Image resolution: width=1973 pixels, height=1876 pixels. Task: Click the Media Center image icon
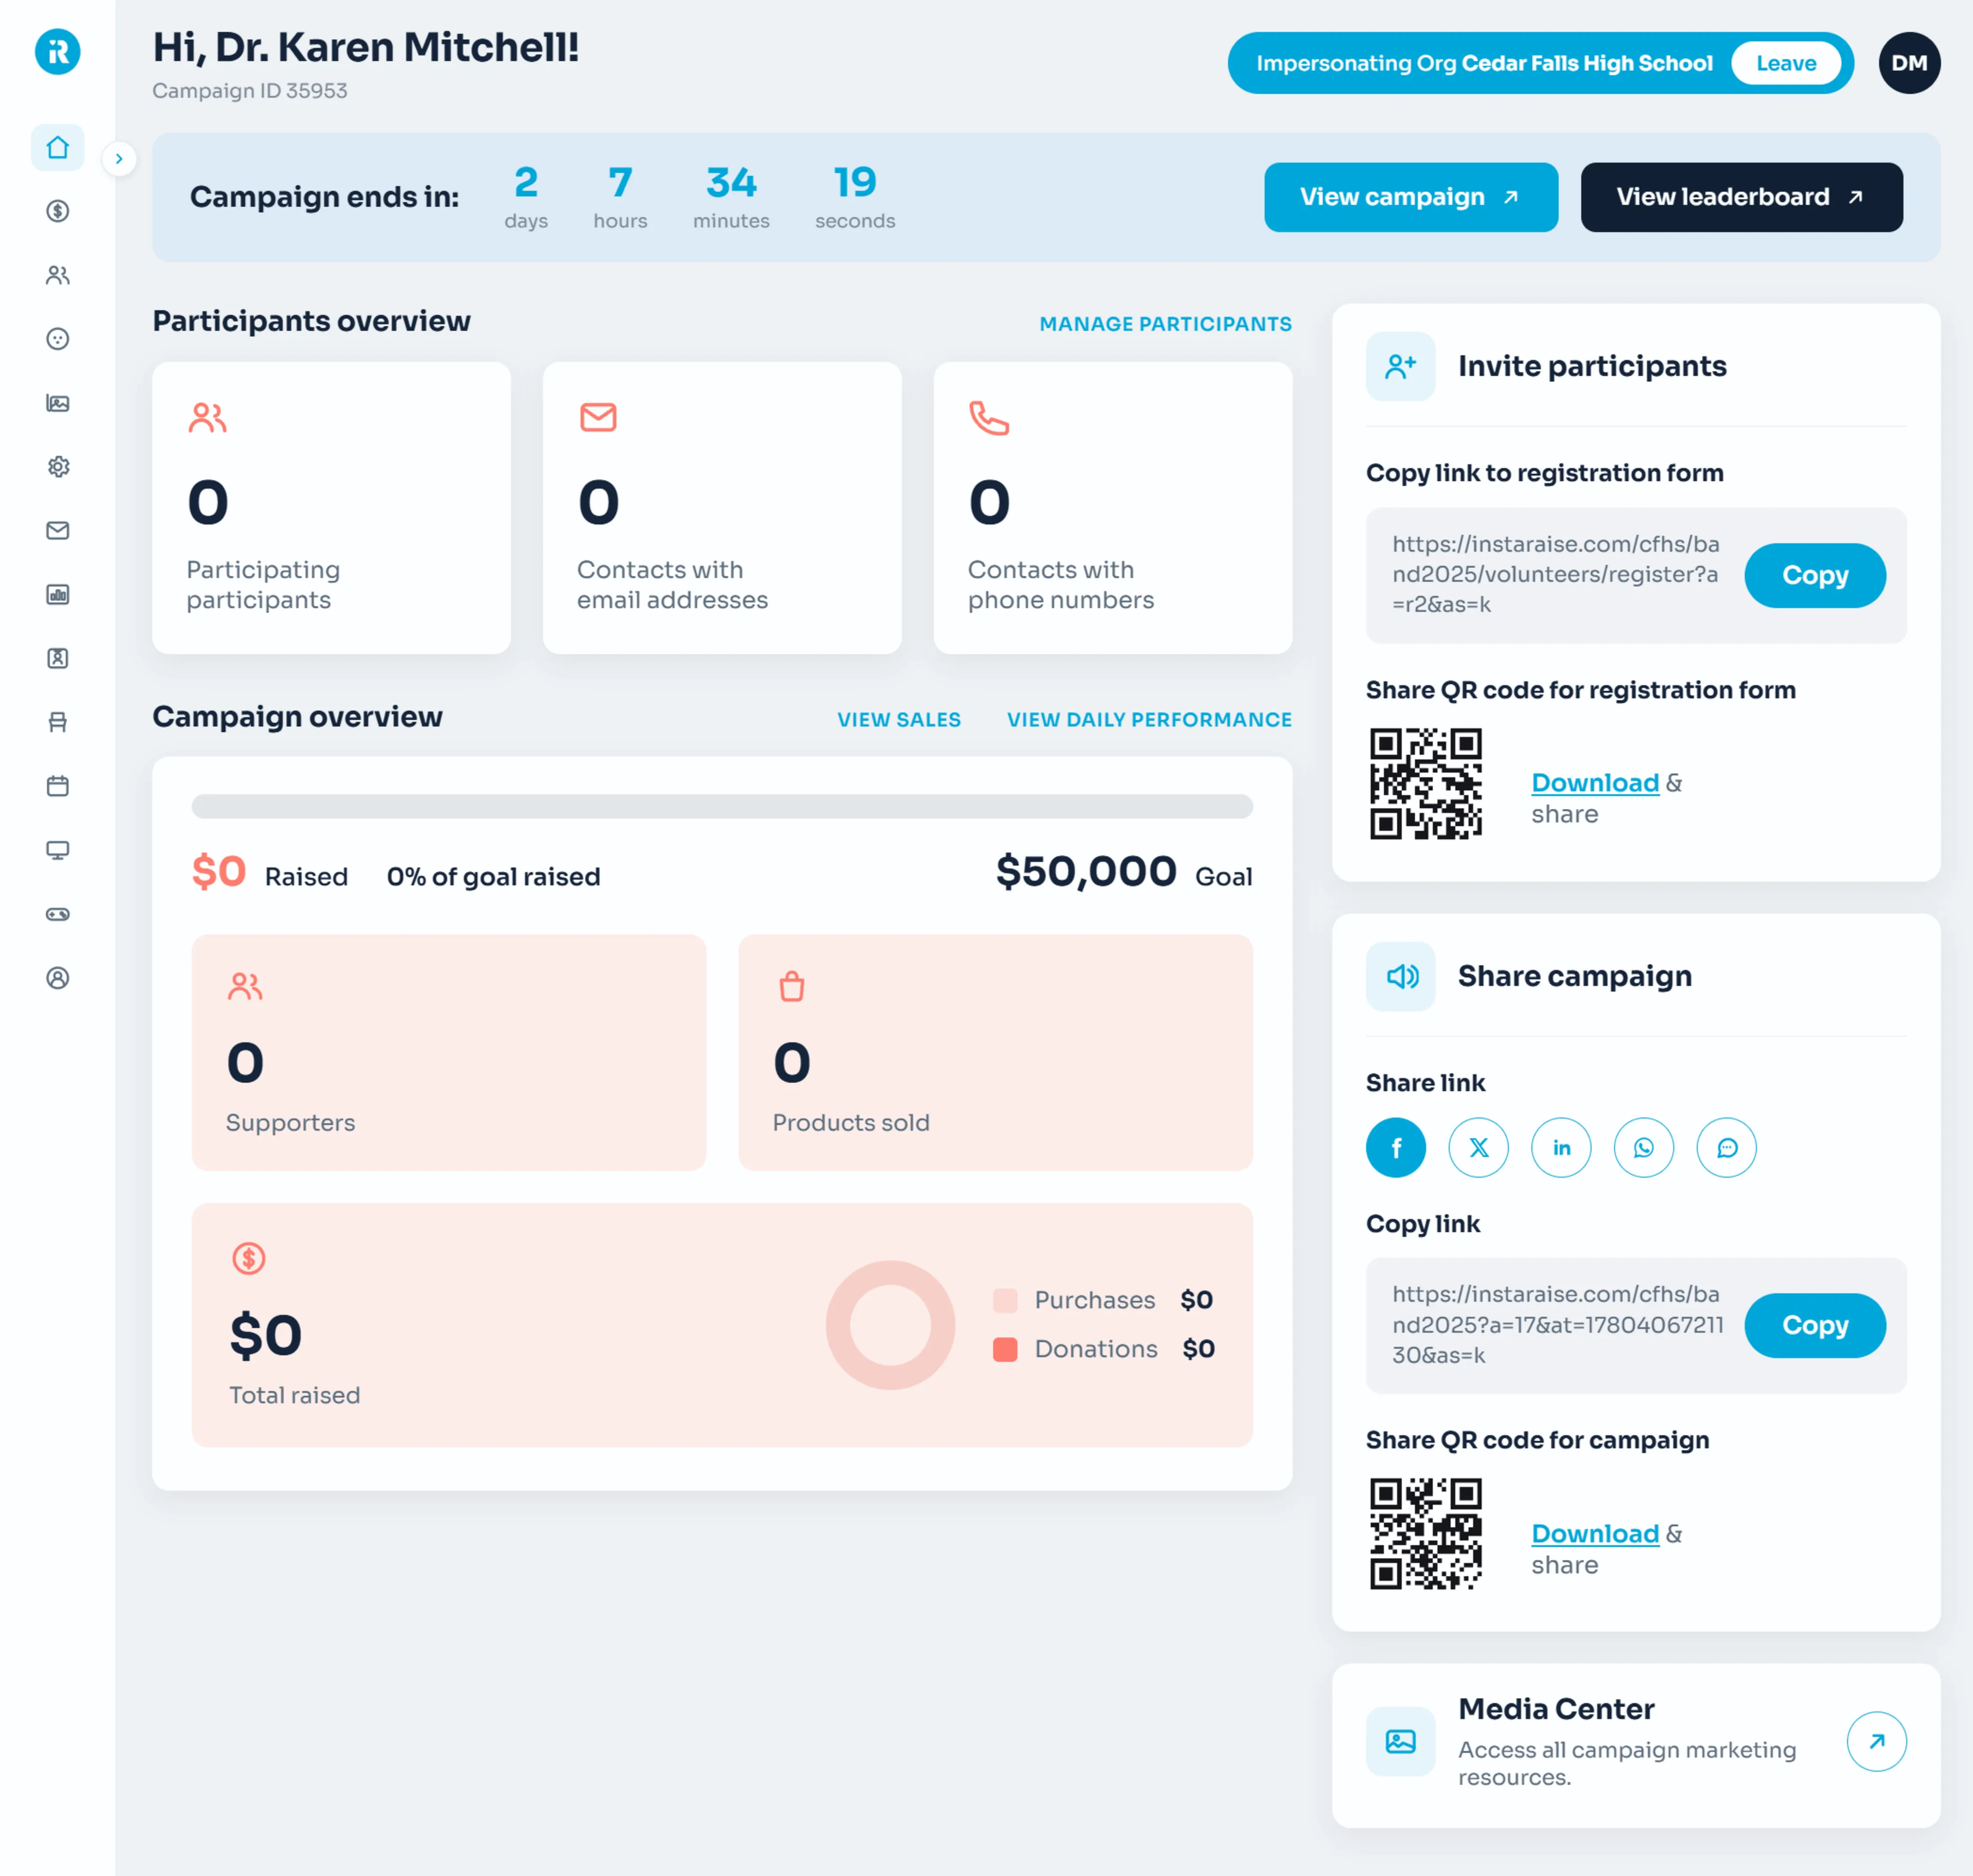pos(1400,1741)
